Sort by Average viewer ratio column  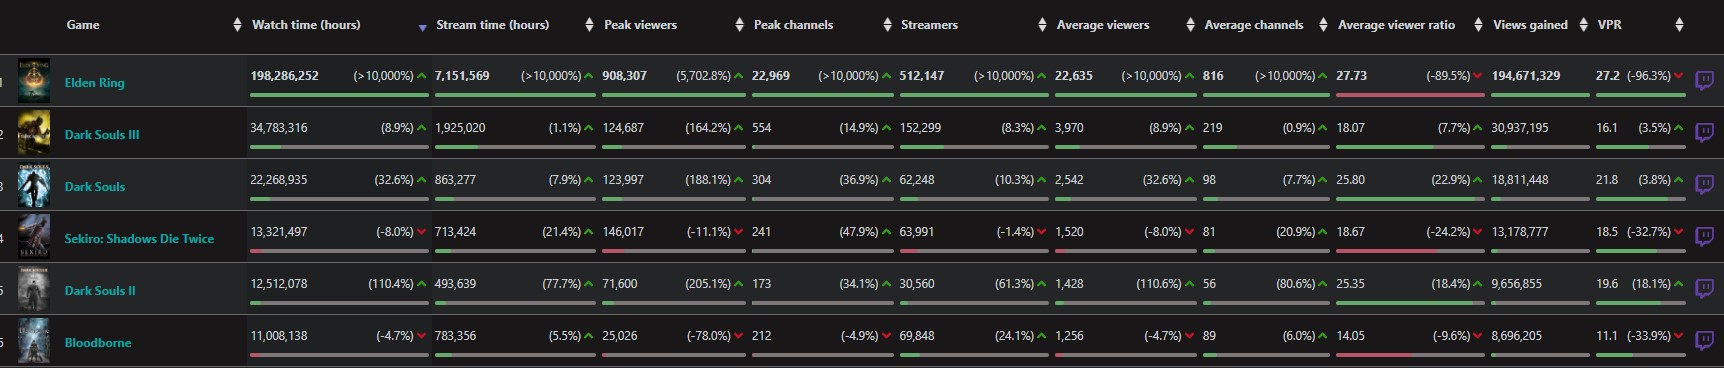1396,25
